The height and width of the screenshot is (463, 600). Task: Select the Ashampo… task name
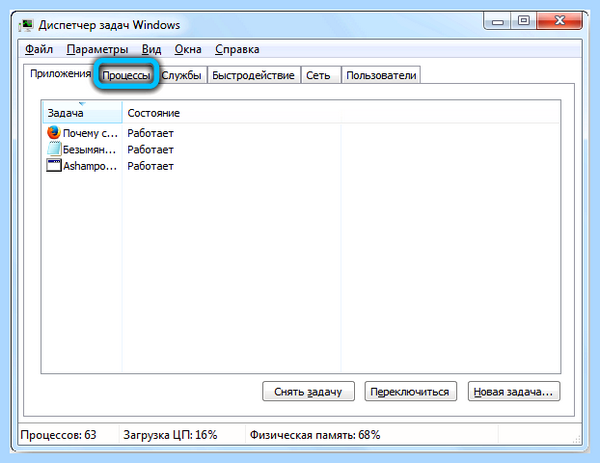click(90, 166)
